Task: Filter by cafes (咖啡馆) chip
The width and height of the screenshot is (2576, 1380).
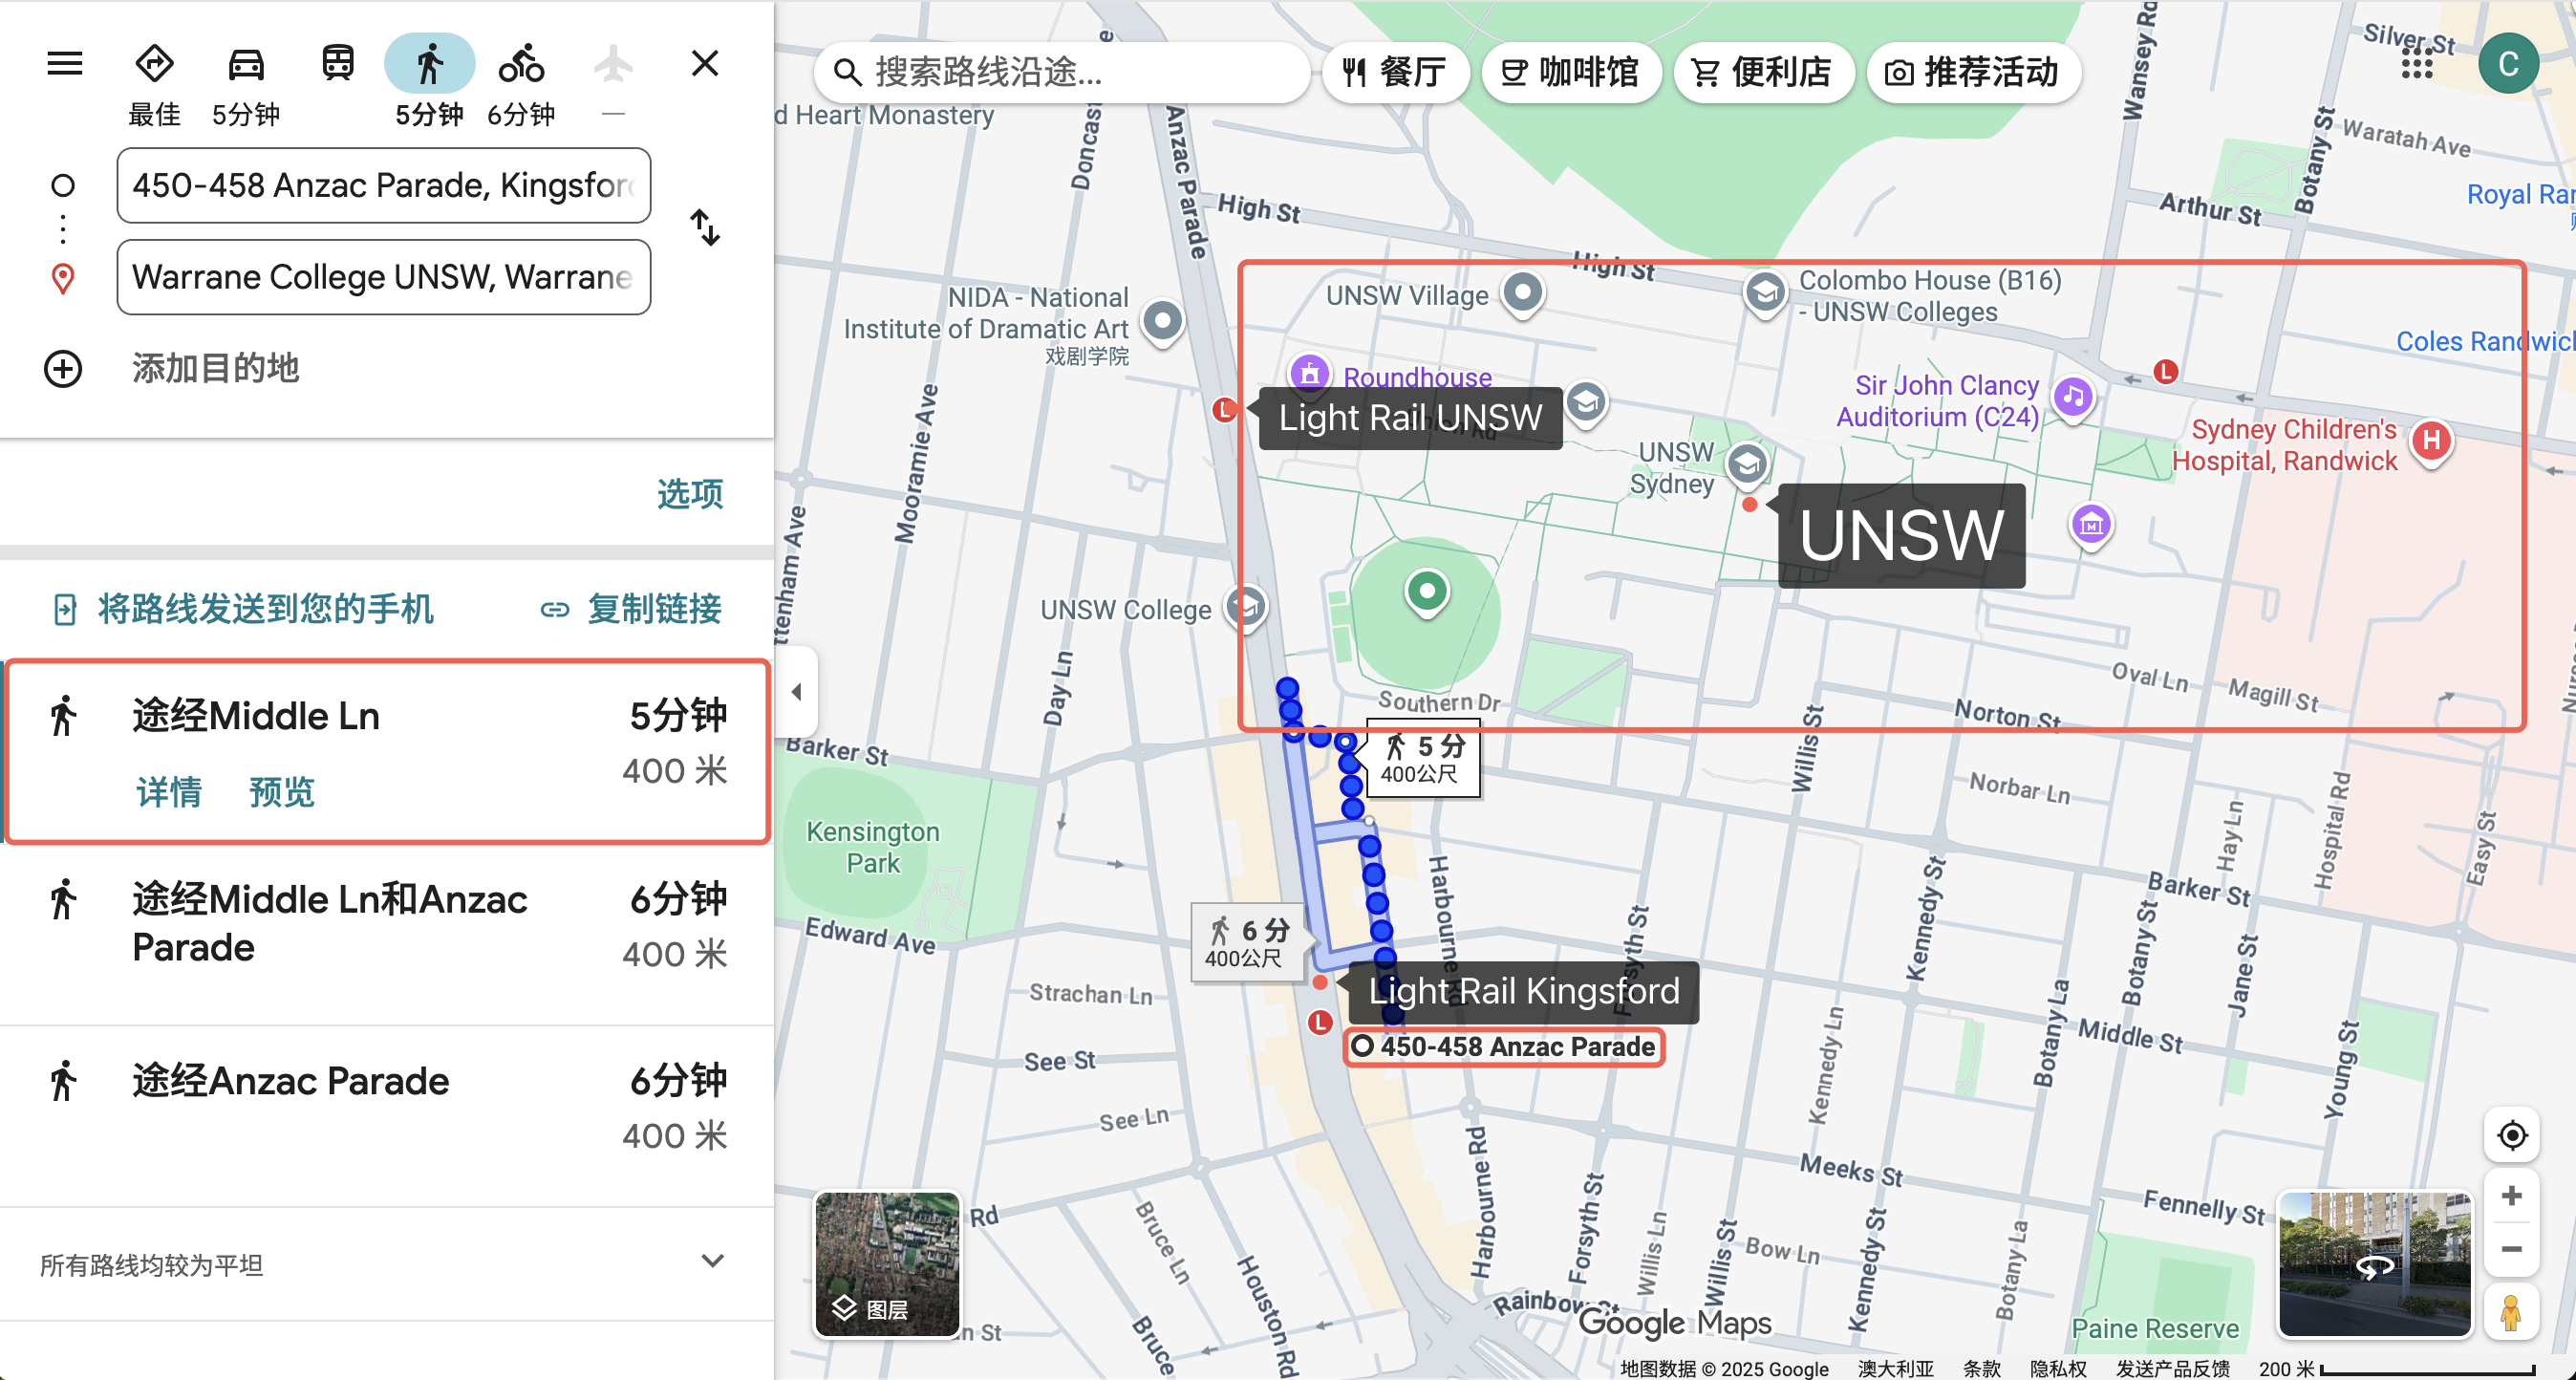Action: click(x=1570, y=72)
